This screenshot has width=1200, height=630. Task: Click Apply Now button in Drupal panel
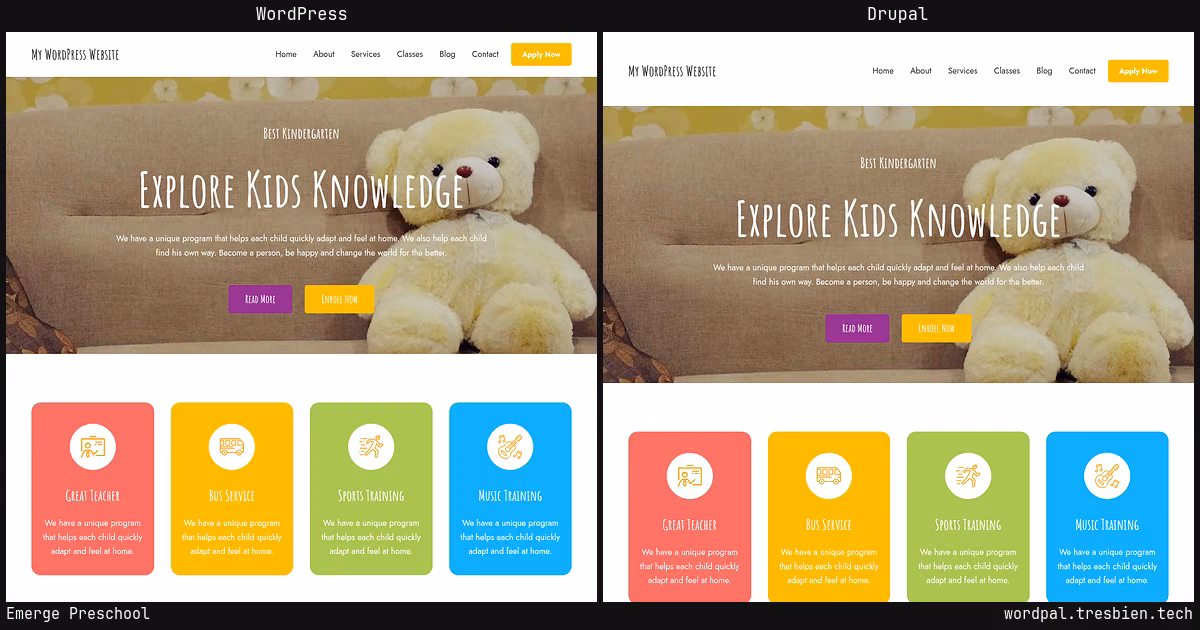1138,71
